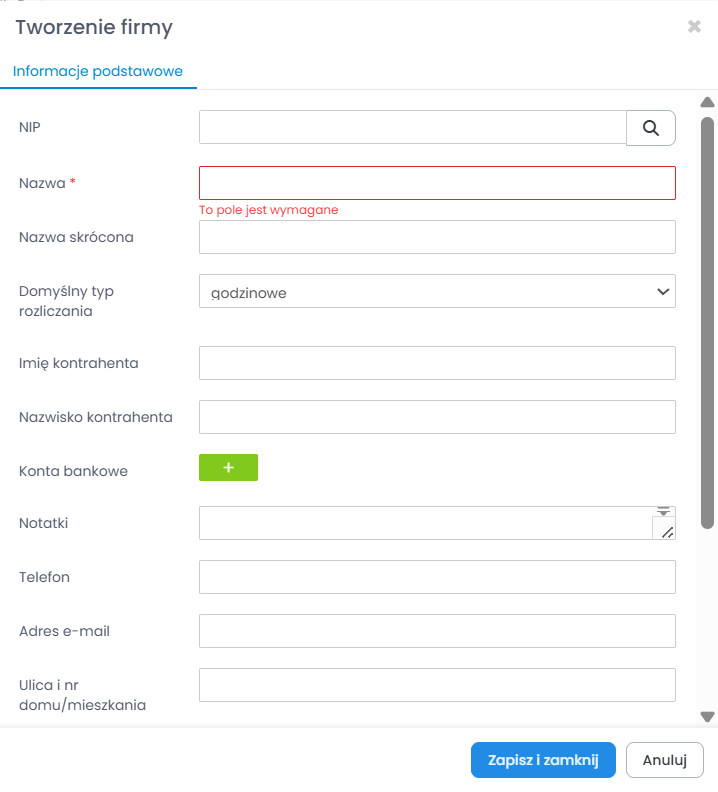Click into the required Nazwa field
Image resolution: width=718 pixels, height=792 pixels.
(437, 183)
